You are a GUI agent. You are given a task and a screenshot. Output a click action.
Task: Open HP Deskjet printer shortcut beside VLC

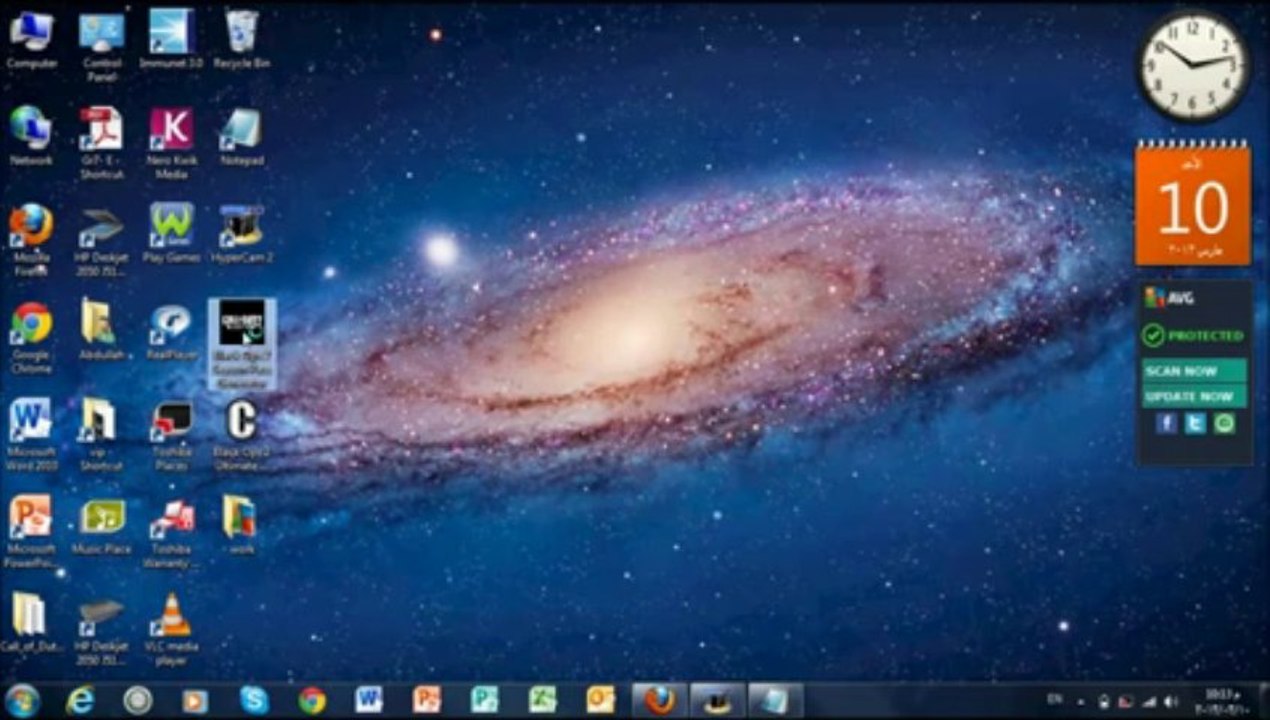[102, 630]
